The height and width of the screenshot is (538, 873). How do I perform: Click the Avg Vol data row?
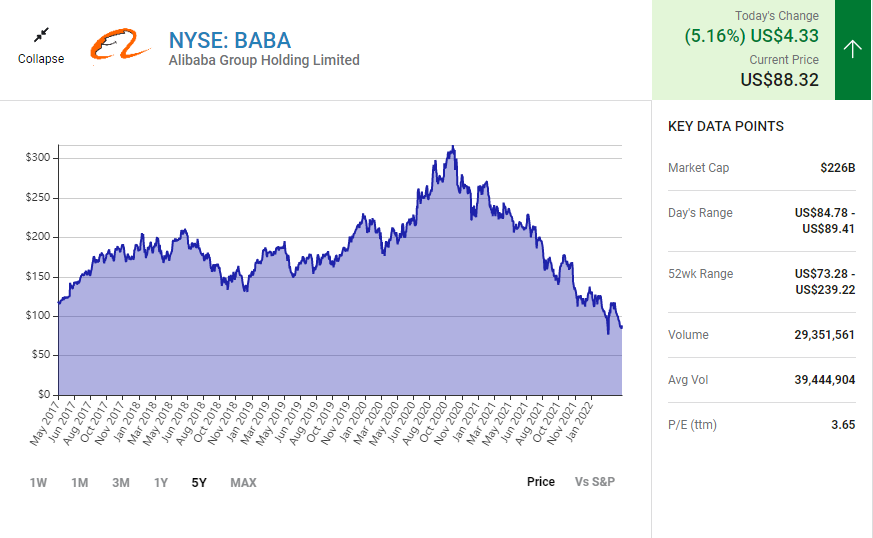(x=761, y=380)
